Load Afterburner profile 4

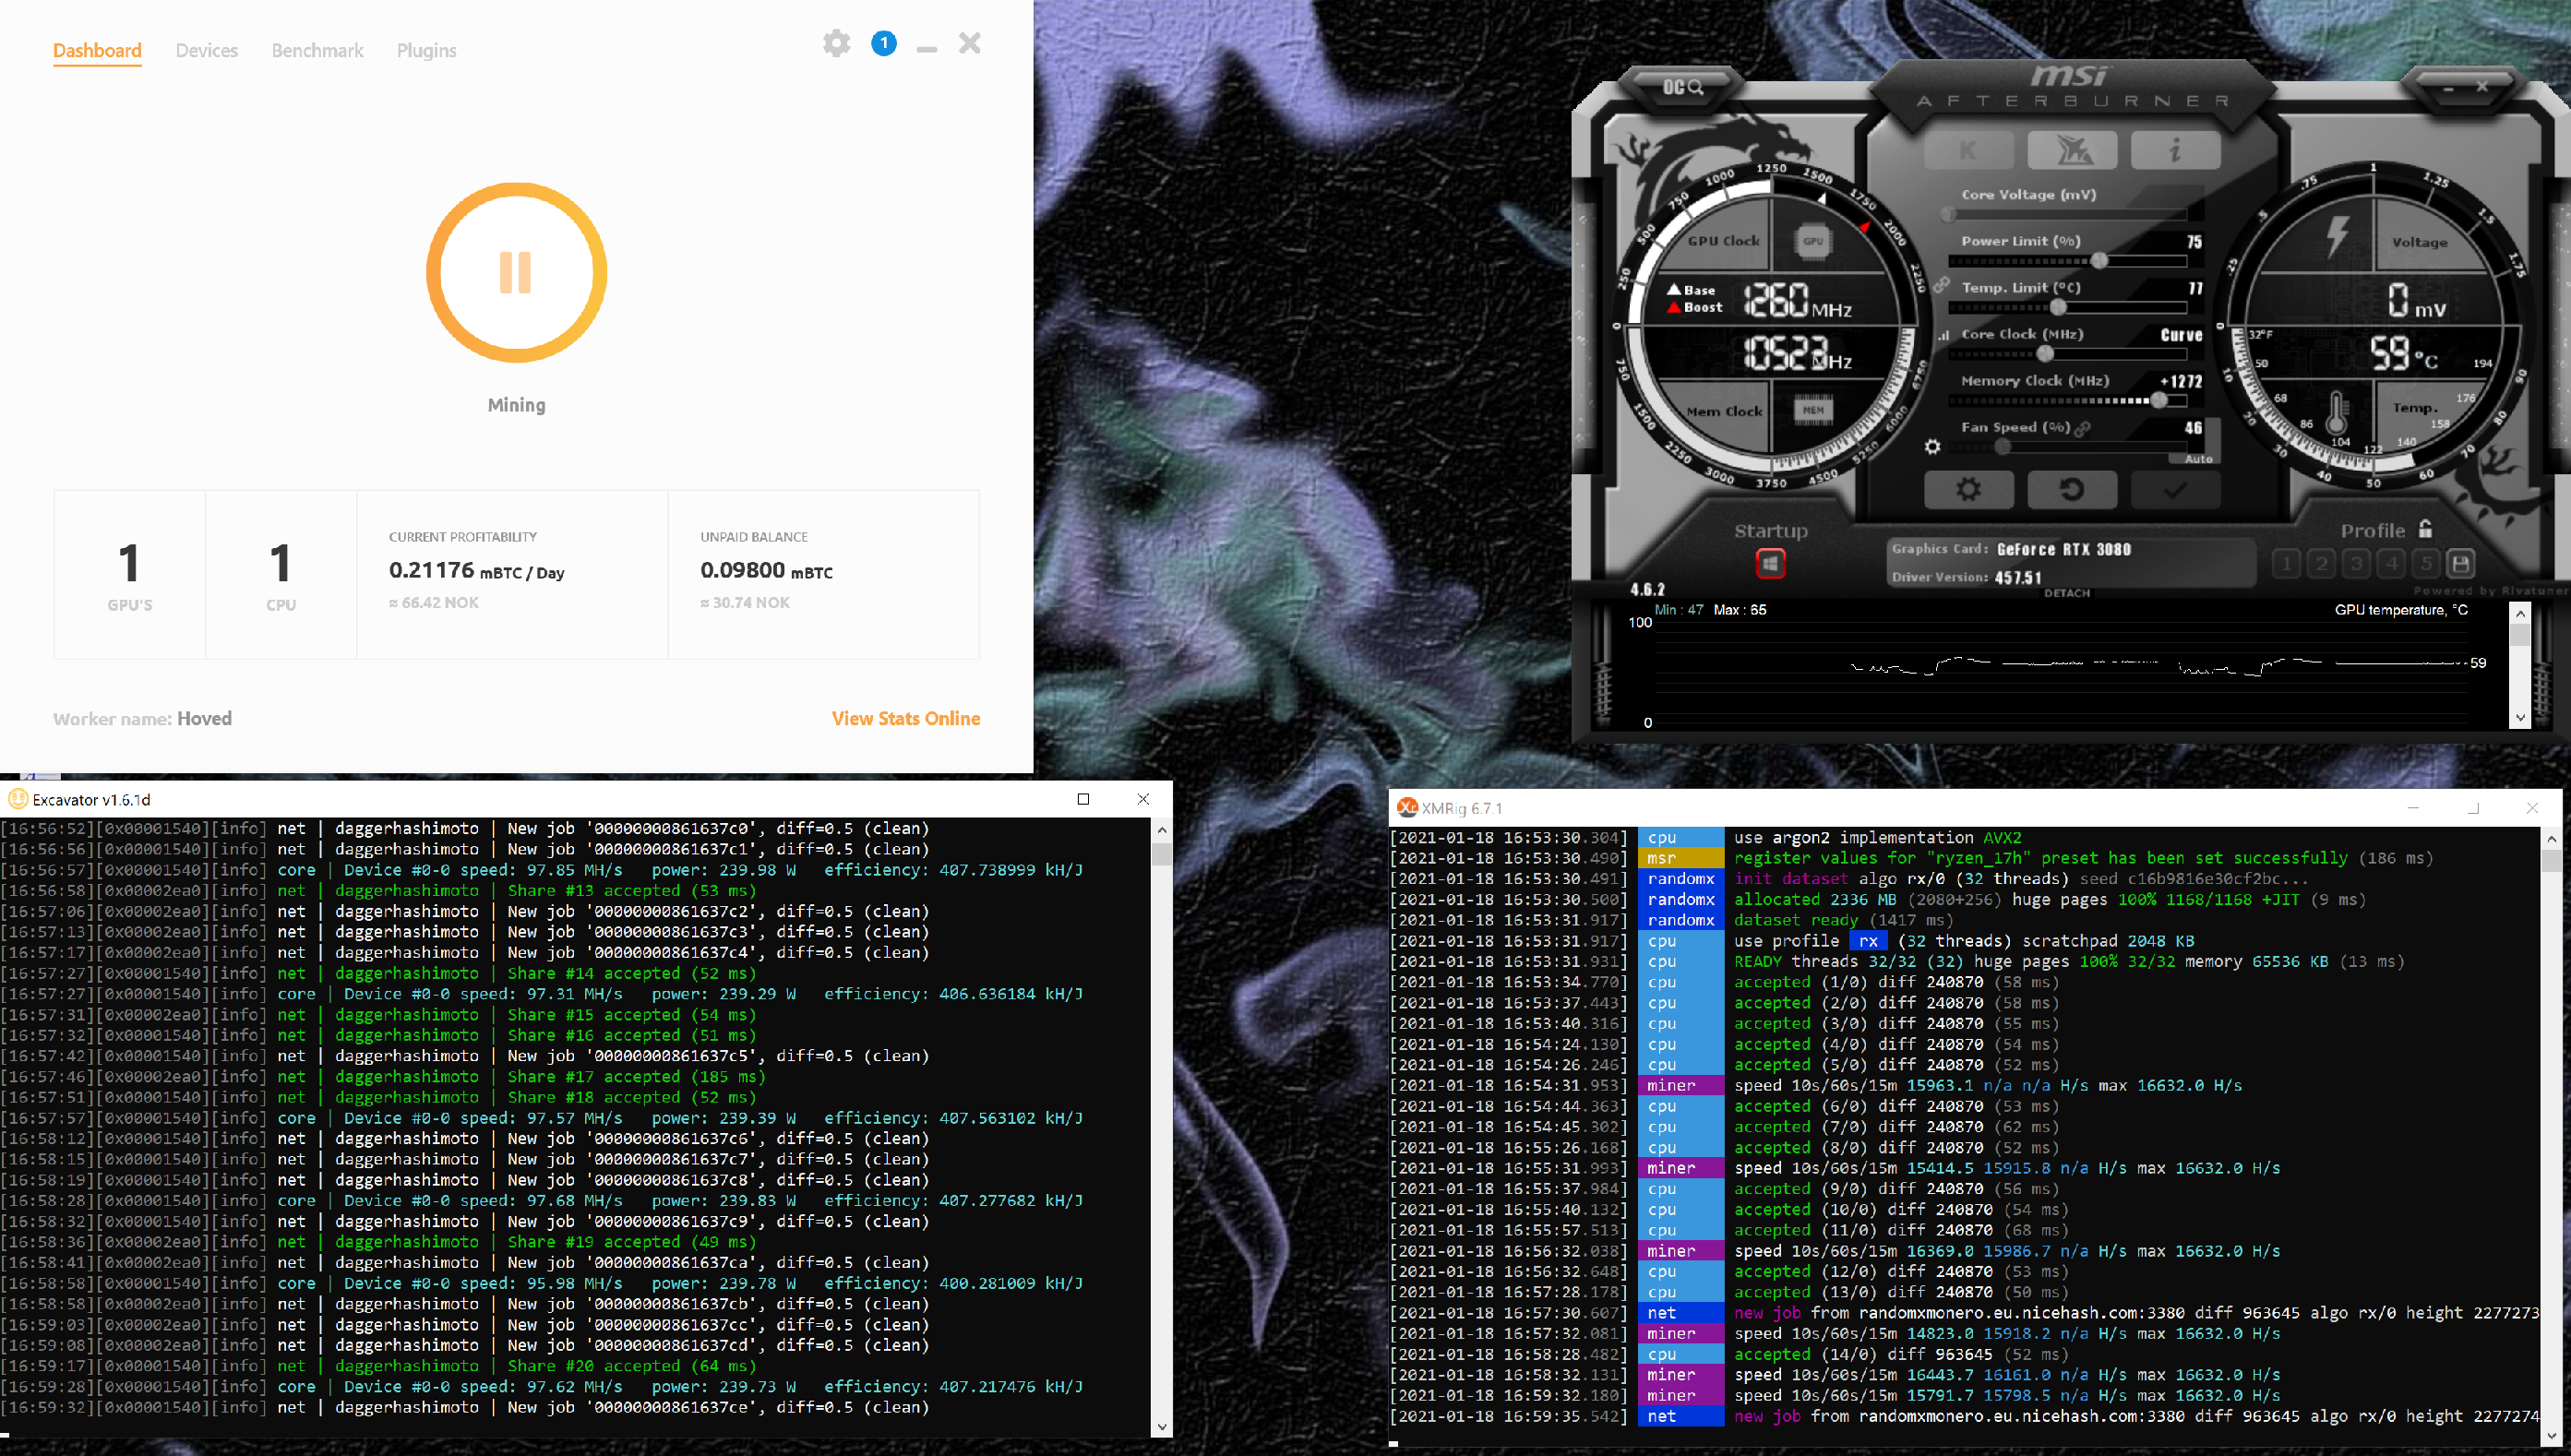tap(2391, 564)
